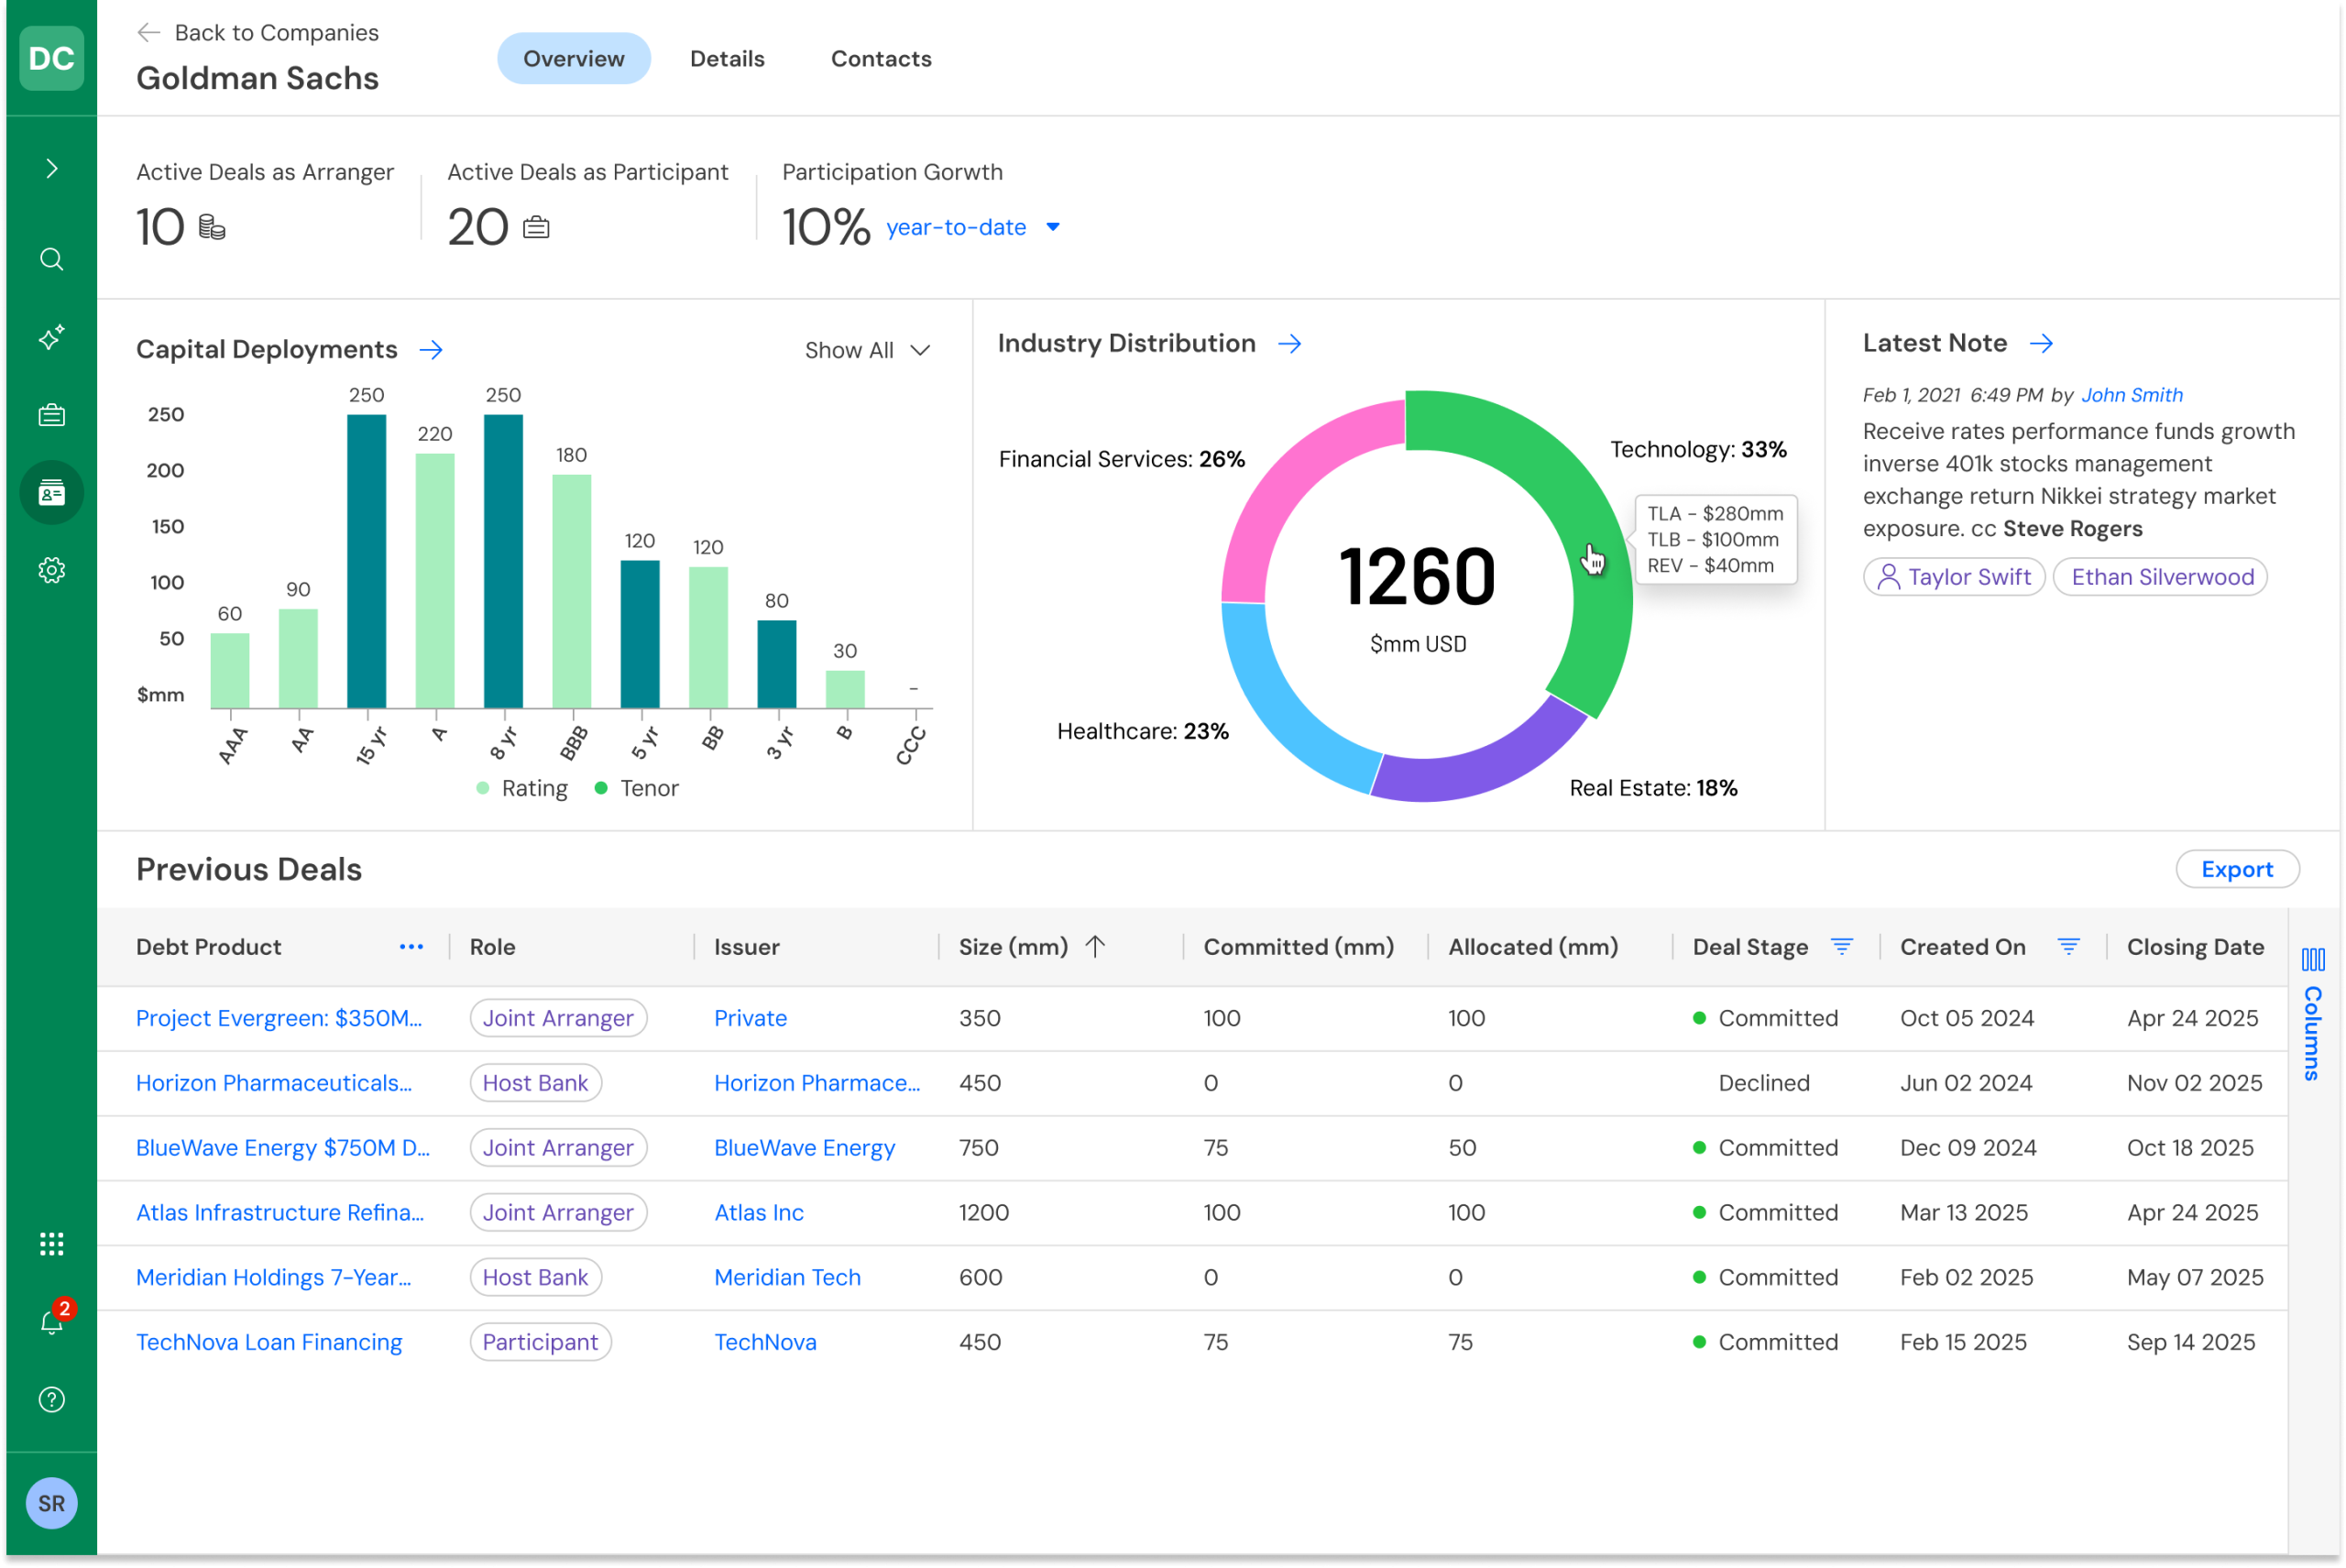Click the help question mark icon

click(x=51, y=1399)
